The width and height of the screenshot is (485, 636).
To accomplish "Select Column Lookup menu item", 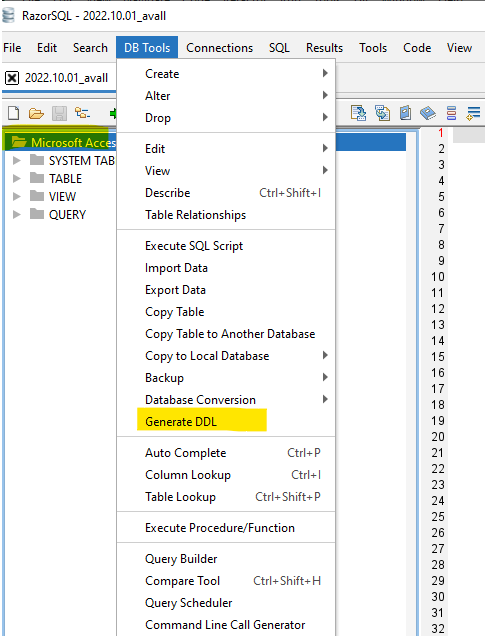I will 226,475.
